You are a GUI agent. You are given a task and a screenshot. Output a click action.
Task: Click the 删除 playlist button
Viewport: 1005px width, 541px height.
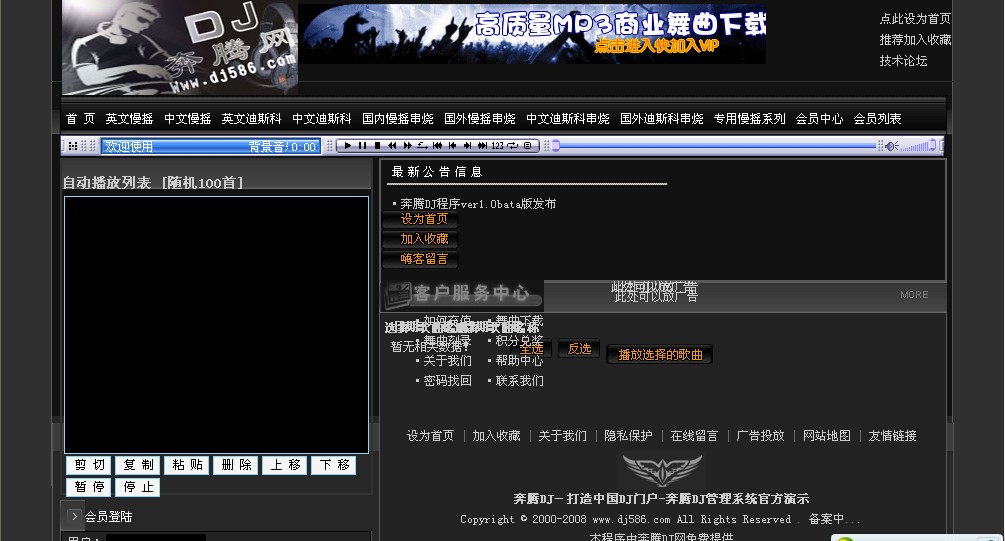236,465
